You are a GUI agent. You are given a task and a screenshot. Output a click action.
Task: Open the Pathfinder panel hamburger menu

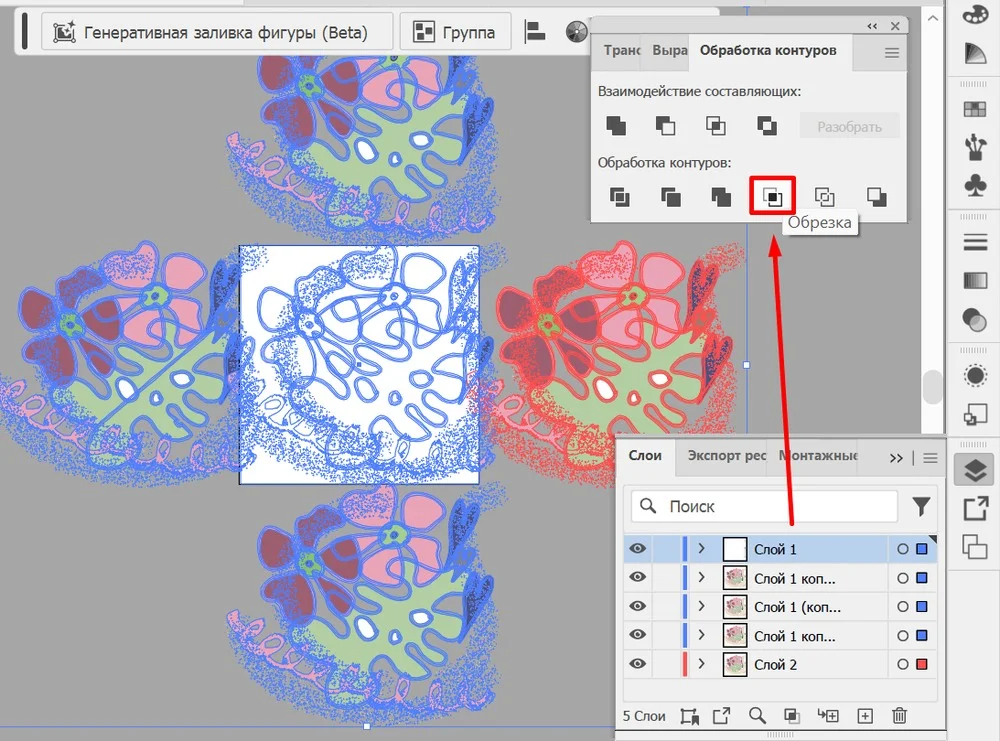click(892, 53)
